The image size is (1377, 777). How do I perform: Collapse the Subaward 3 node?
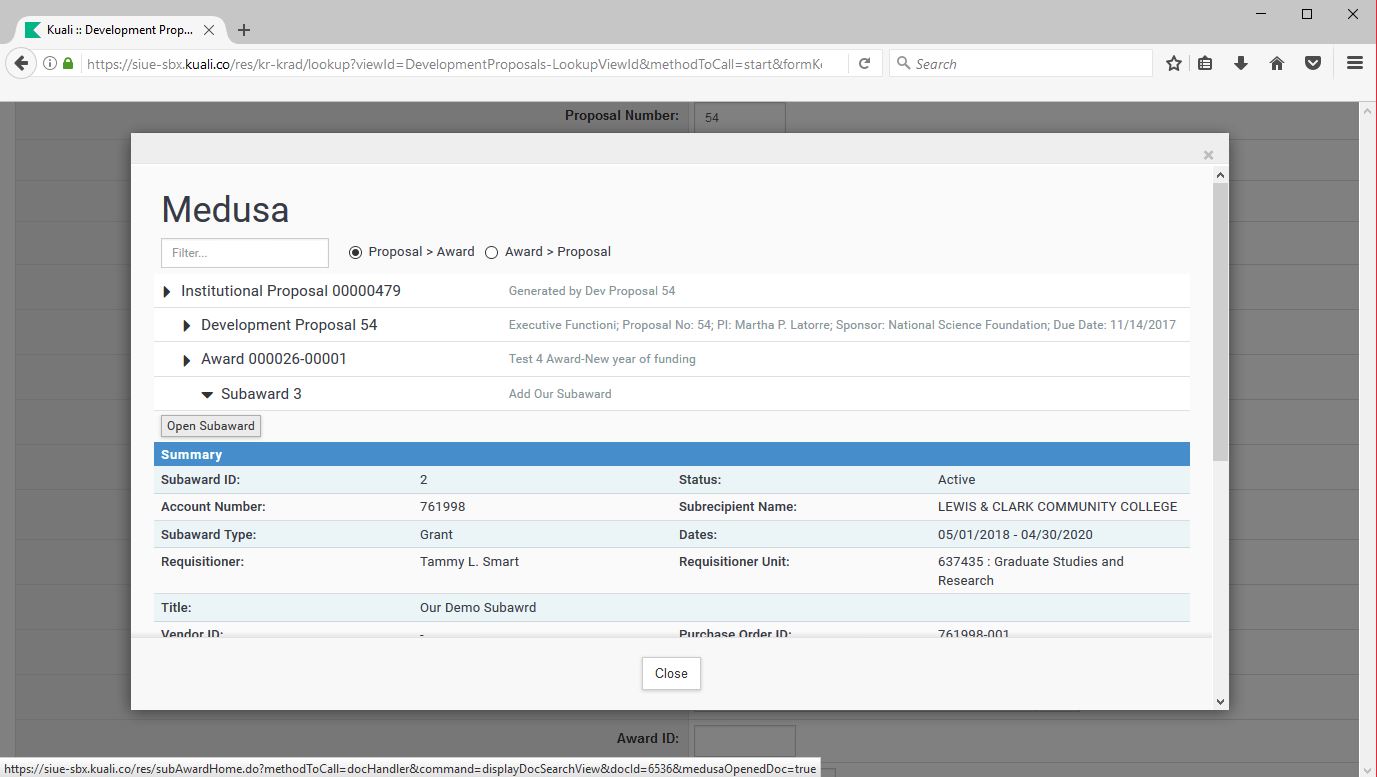pos(207,395)
